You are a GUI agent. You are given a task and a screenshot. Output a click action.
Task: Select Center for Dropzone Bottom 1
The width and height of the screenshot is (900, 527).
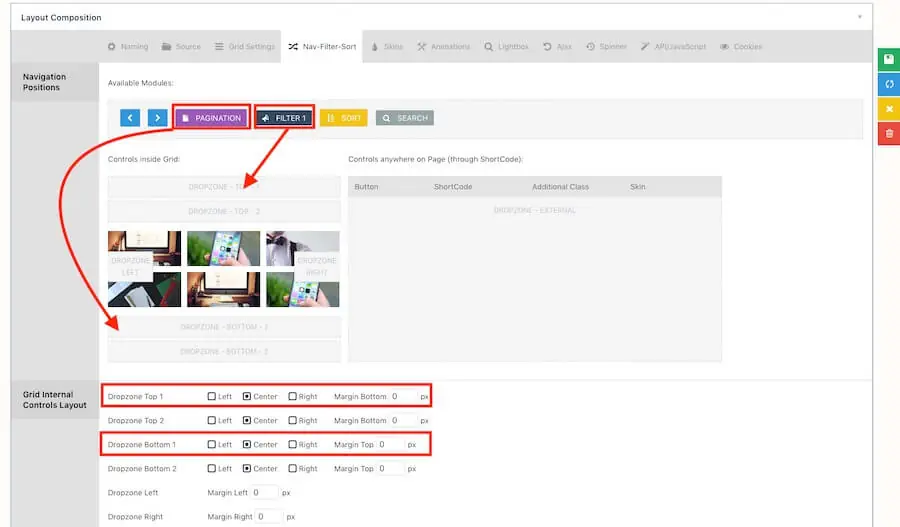(247, 444)
